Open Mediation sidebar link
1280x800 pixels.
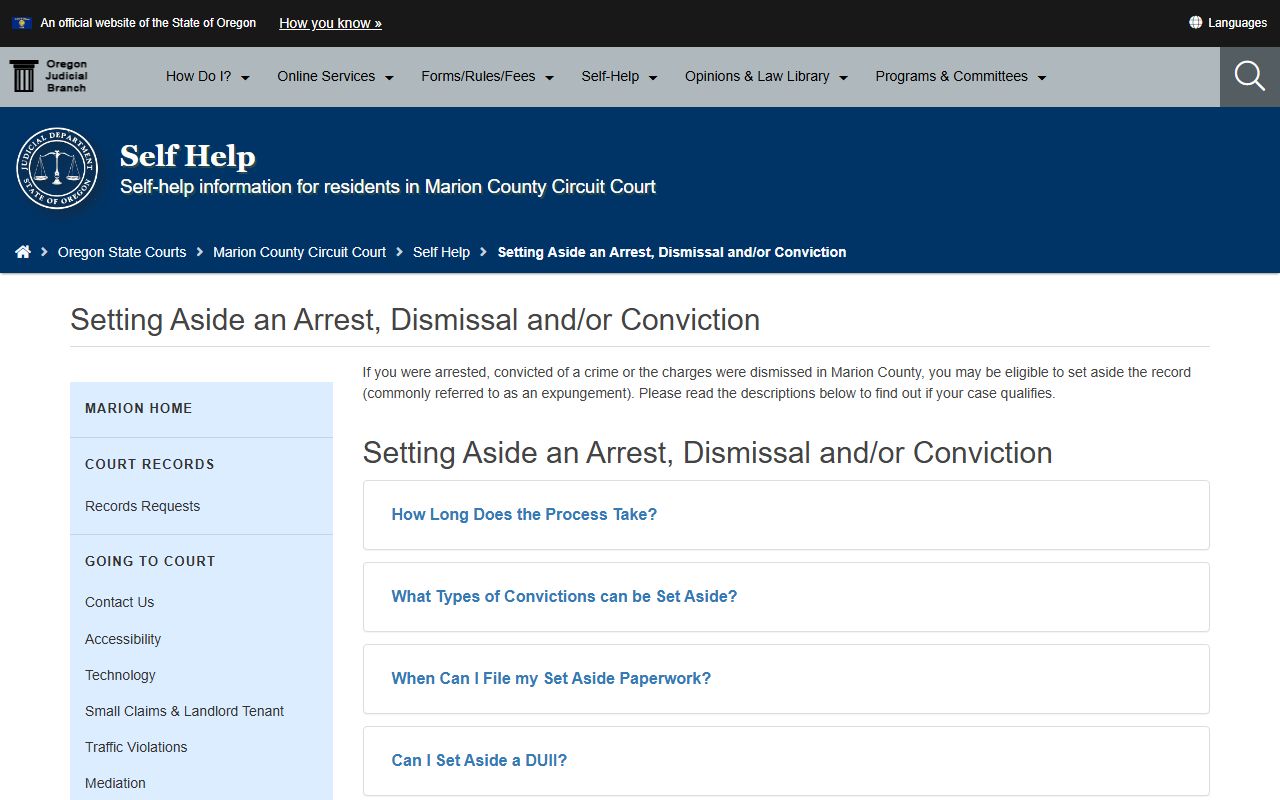(x=115, y=783)
